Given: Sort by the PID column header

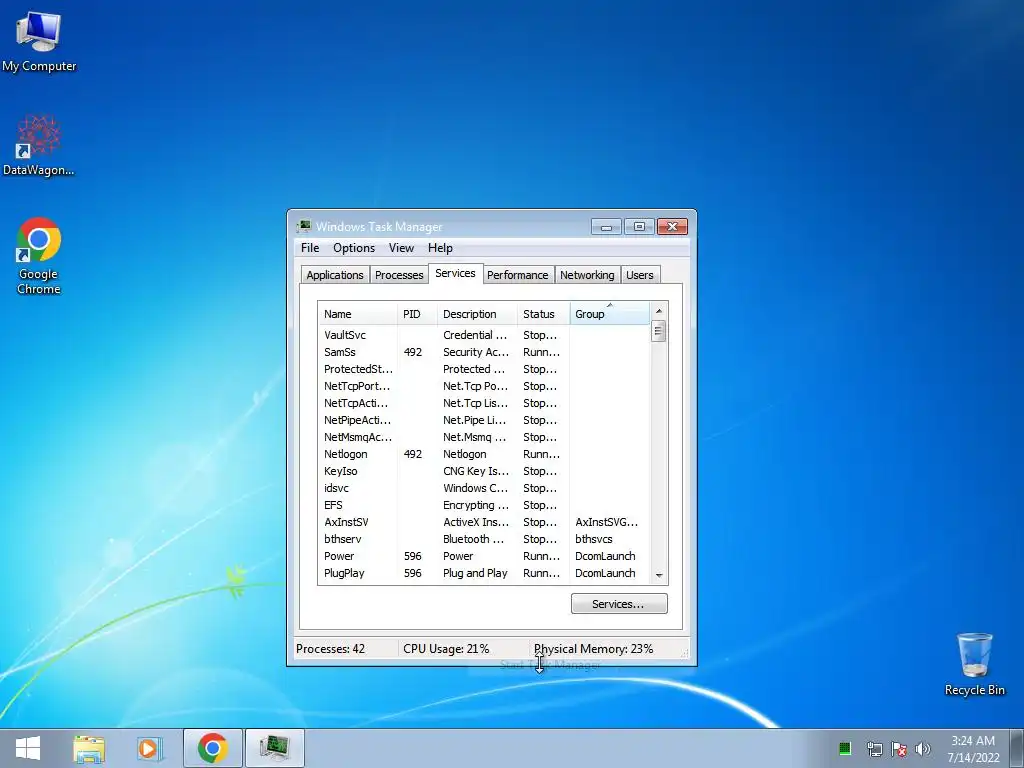Looking at the screenshot, I should (x=417, y=314).
